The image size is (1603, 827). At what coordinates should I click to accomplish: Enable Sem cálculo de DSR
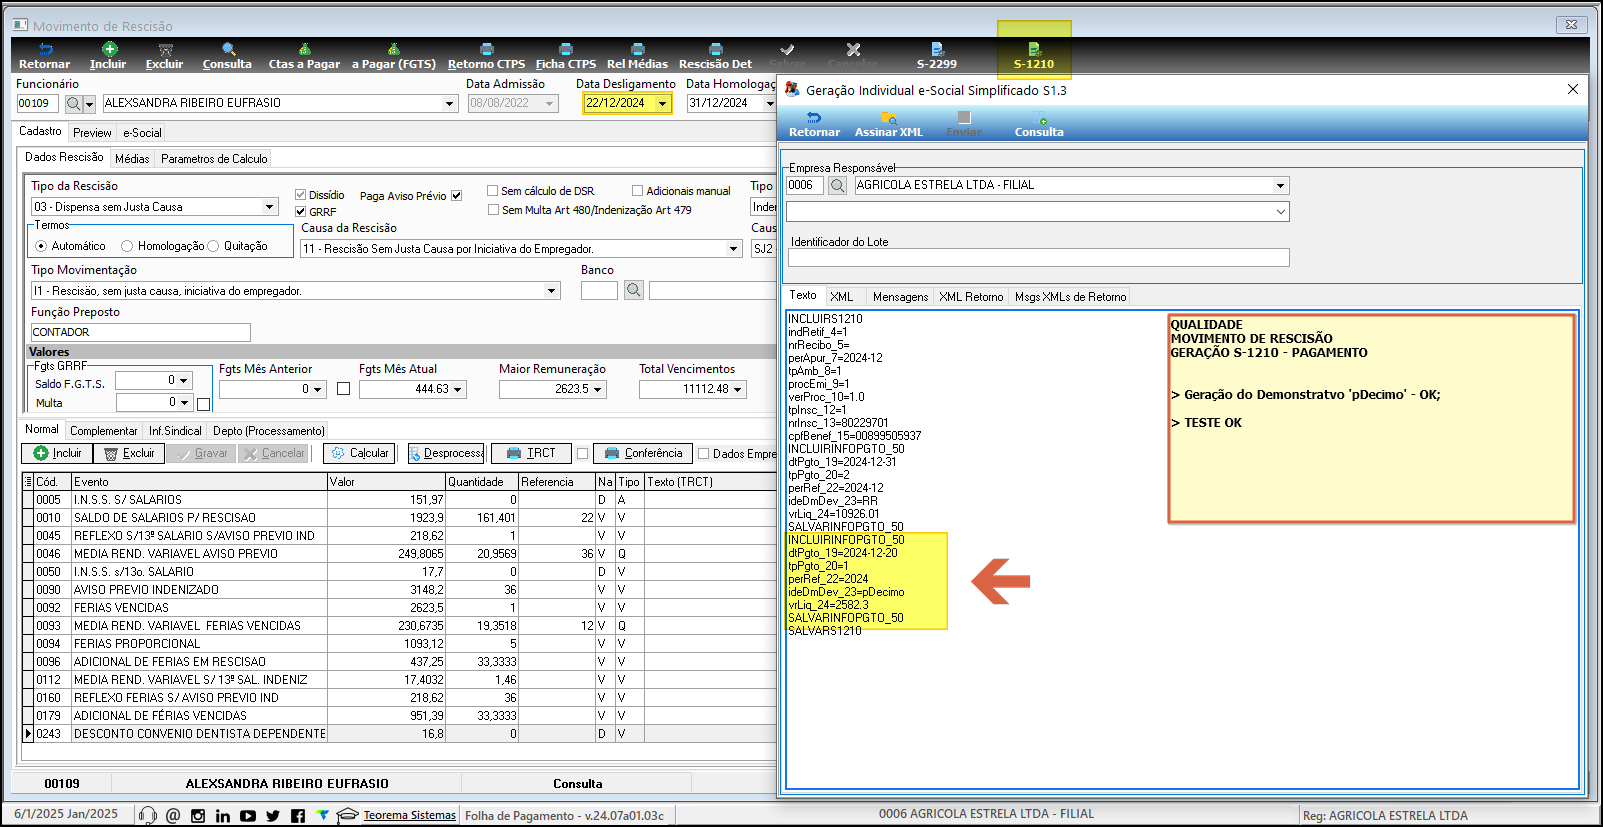click(x=493, y=191)
